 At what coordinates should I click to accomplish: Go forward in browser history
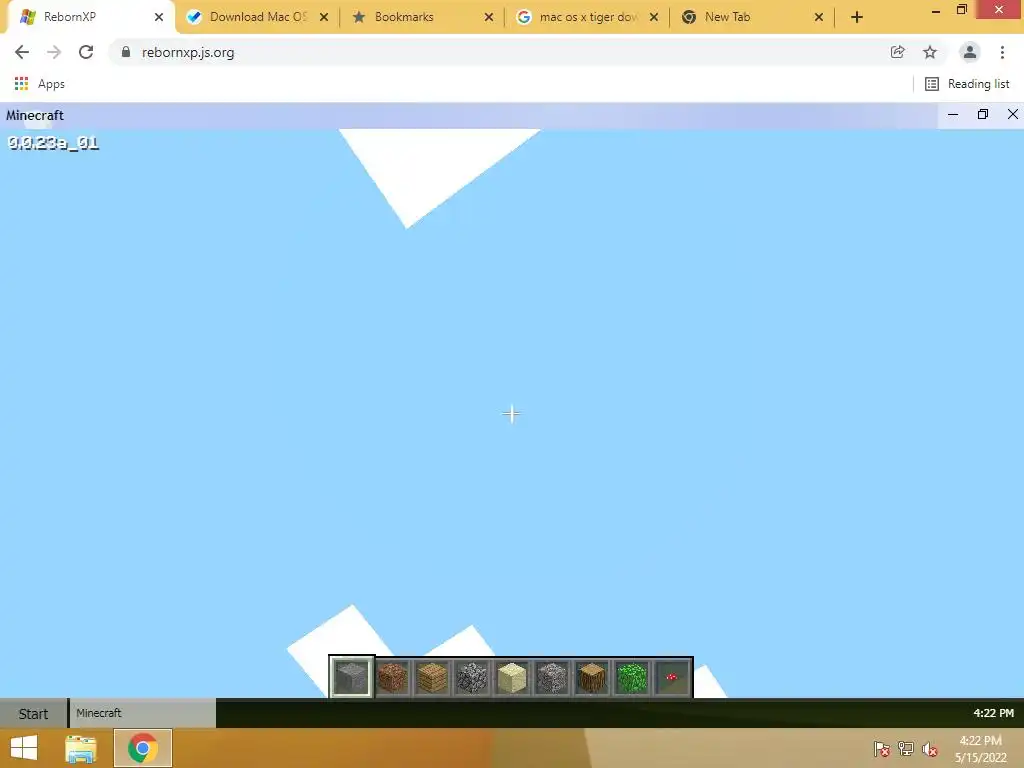point(54,52)
